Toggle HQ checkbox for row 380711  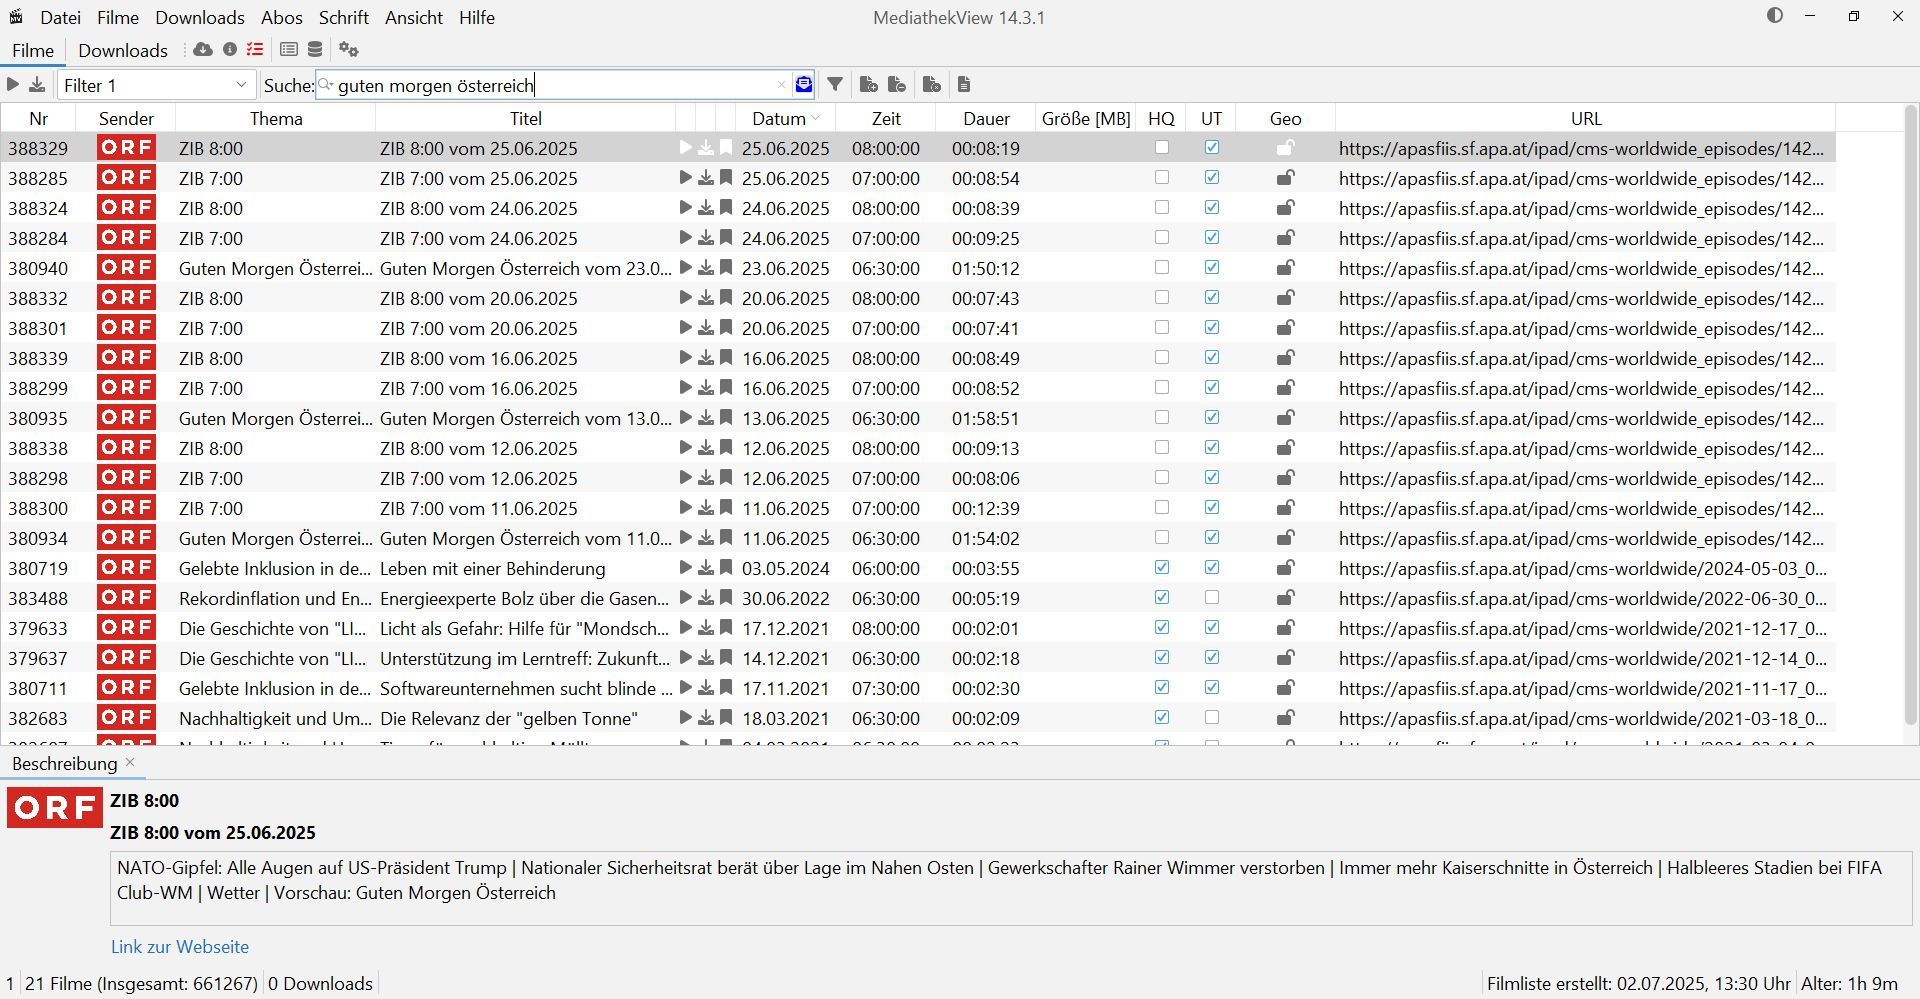tap(1161, 687)
